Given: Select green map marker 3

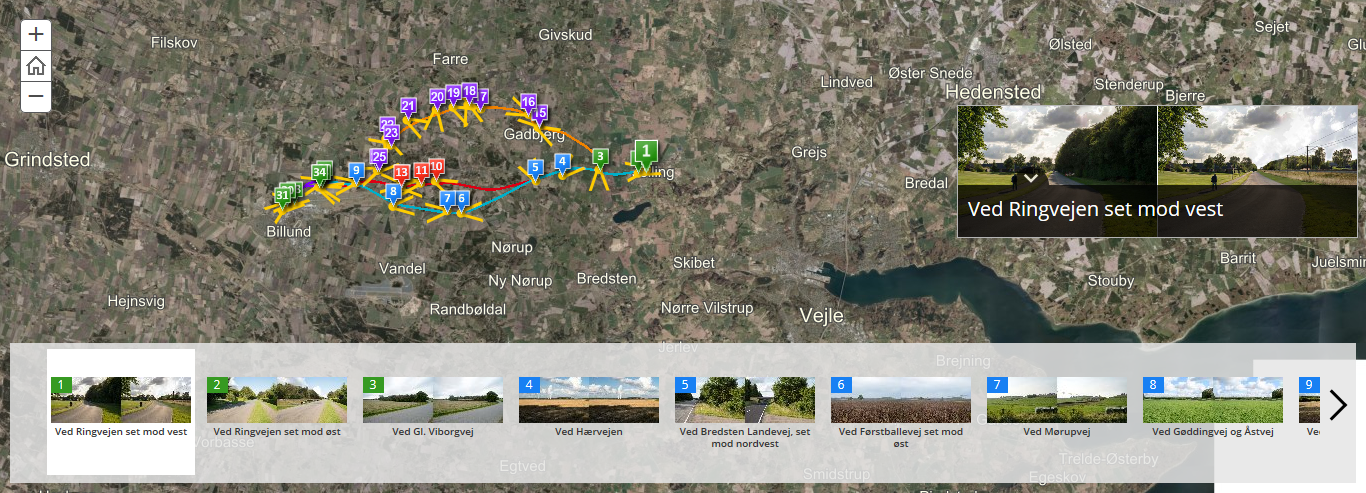Looking at the screenshot, I should [x=599, y=157].
